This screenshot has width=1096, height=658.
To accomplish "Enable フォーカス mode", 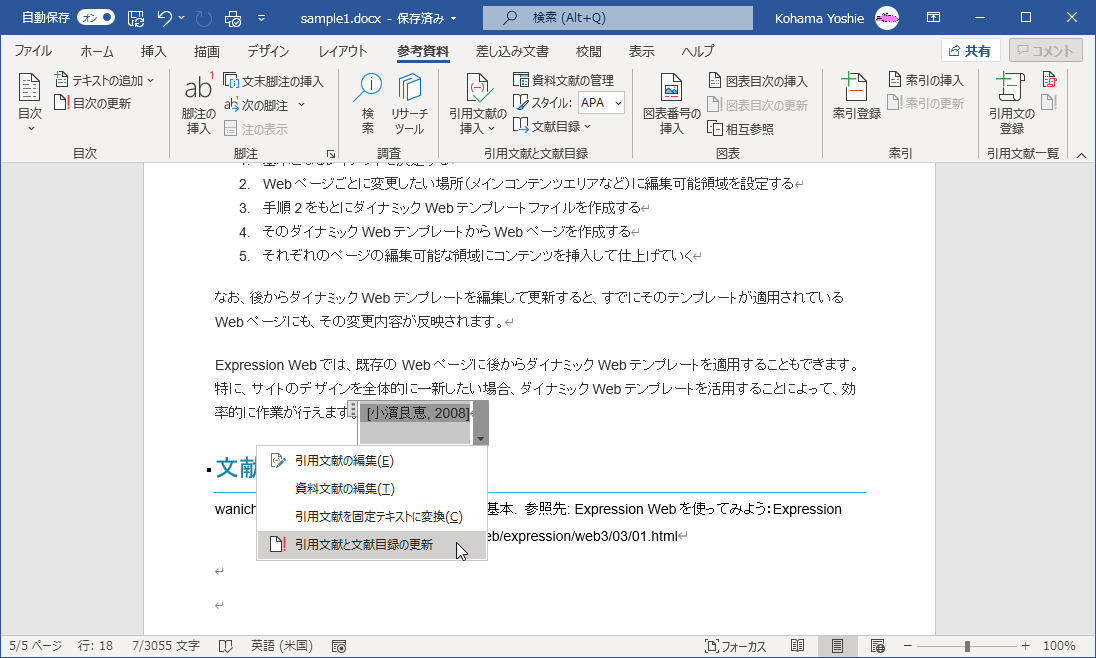I will coord(735,646).
